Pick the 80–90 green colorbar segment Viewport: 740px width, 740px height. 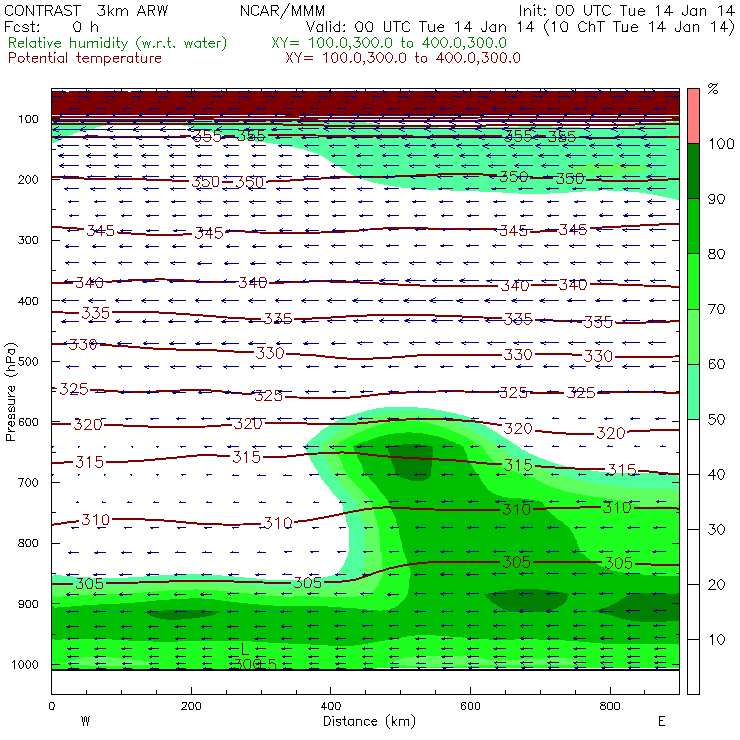click(693, 226)
